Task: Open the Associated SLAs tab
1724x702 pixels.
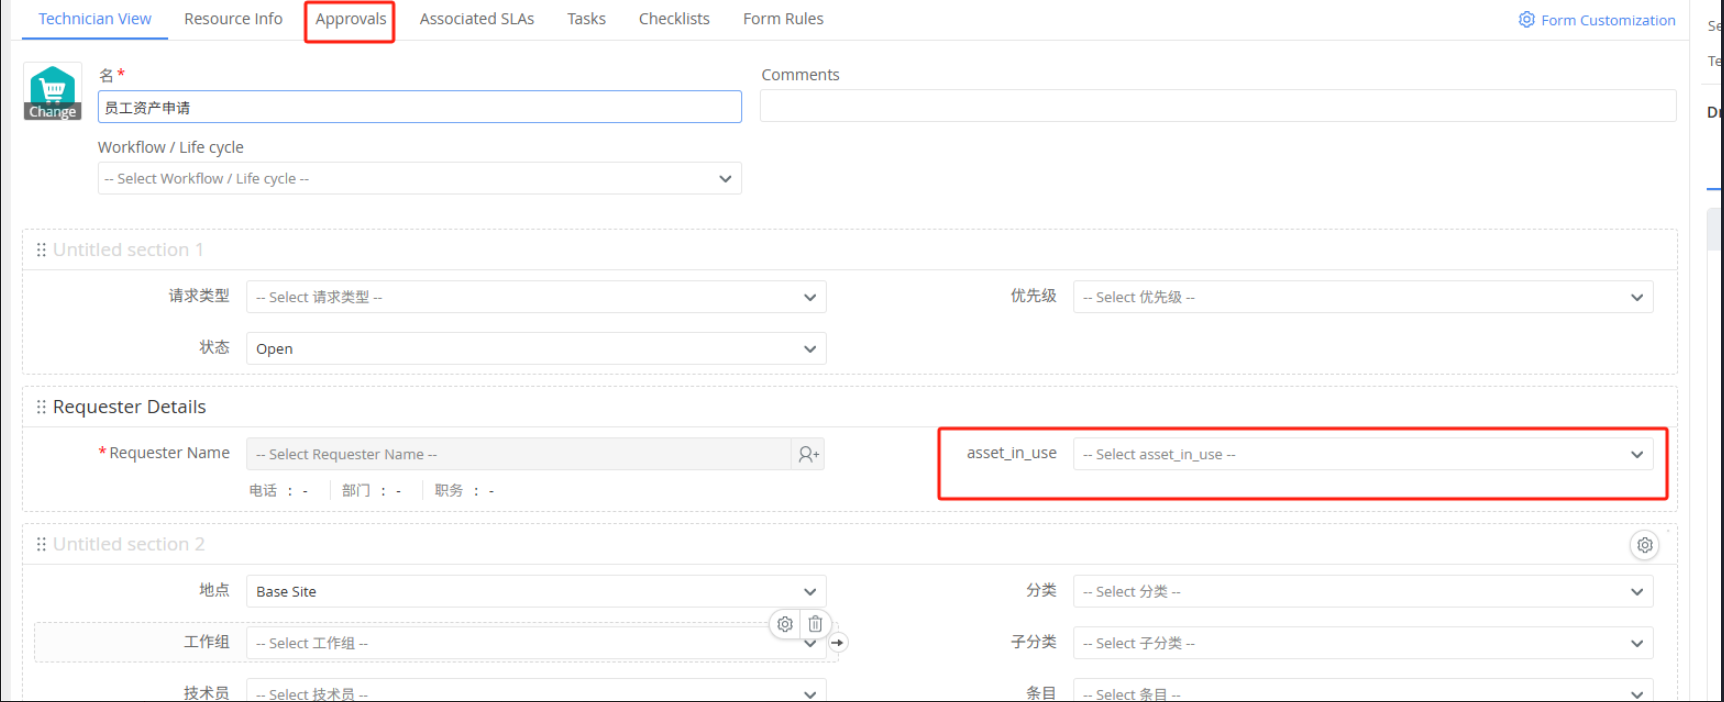Action: tap(476, 19)
